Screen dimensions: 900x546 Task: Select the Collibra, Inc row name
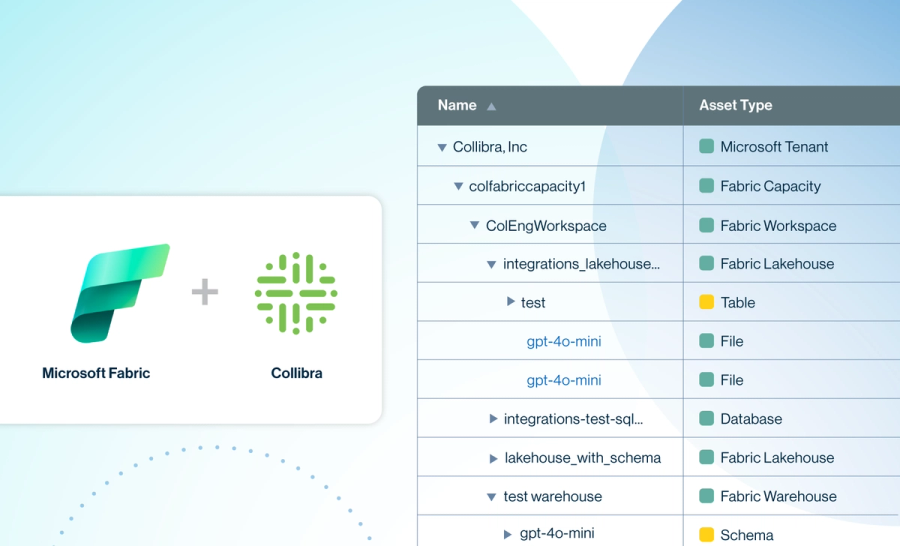(490, 147)
